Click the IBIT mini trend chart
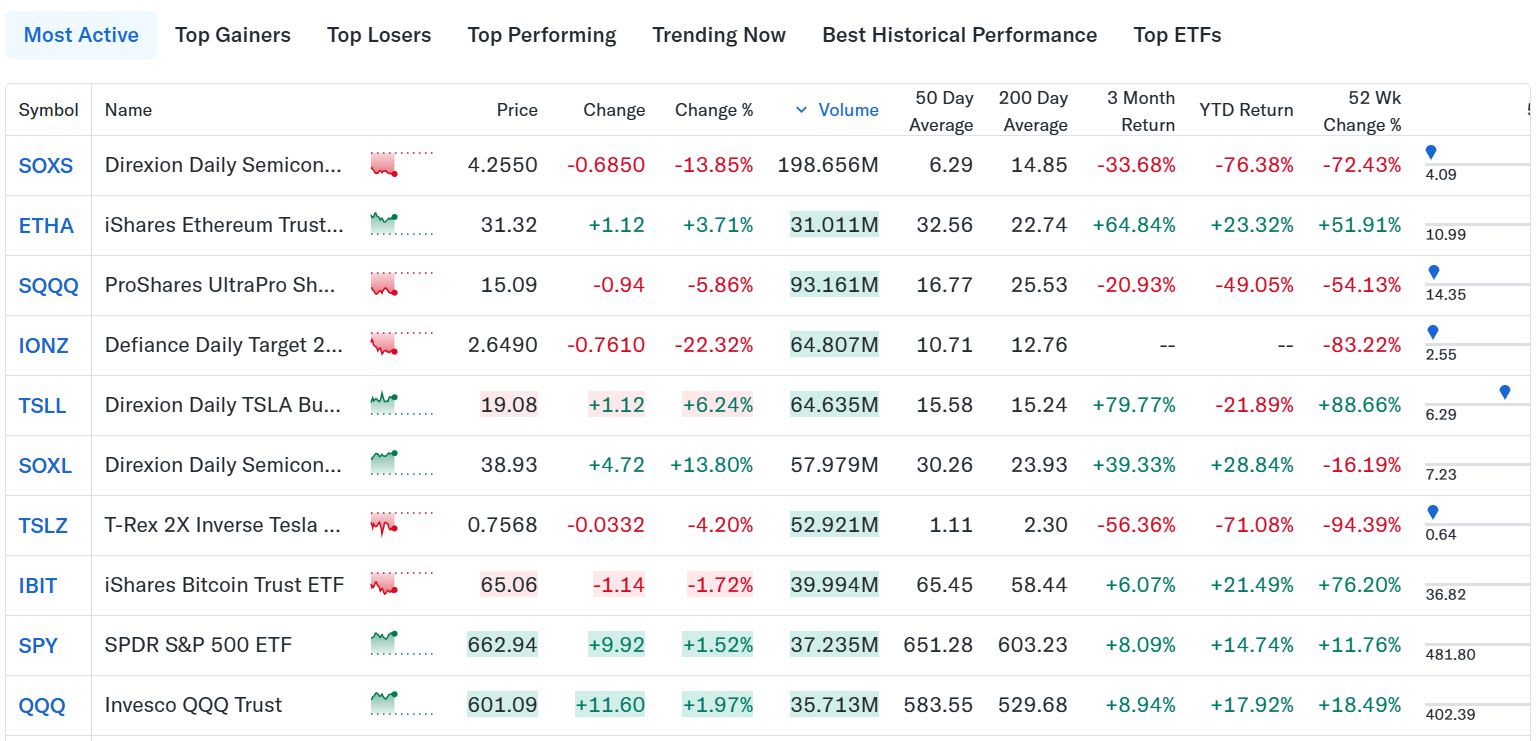Image resolution: width=1538 pixels, height=741 pixels. [401, 584]
